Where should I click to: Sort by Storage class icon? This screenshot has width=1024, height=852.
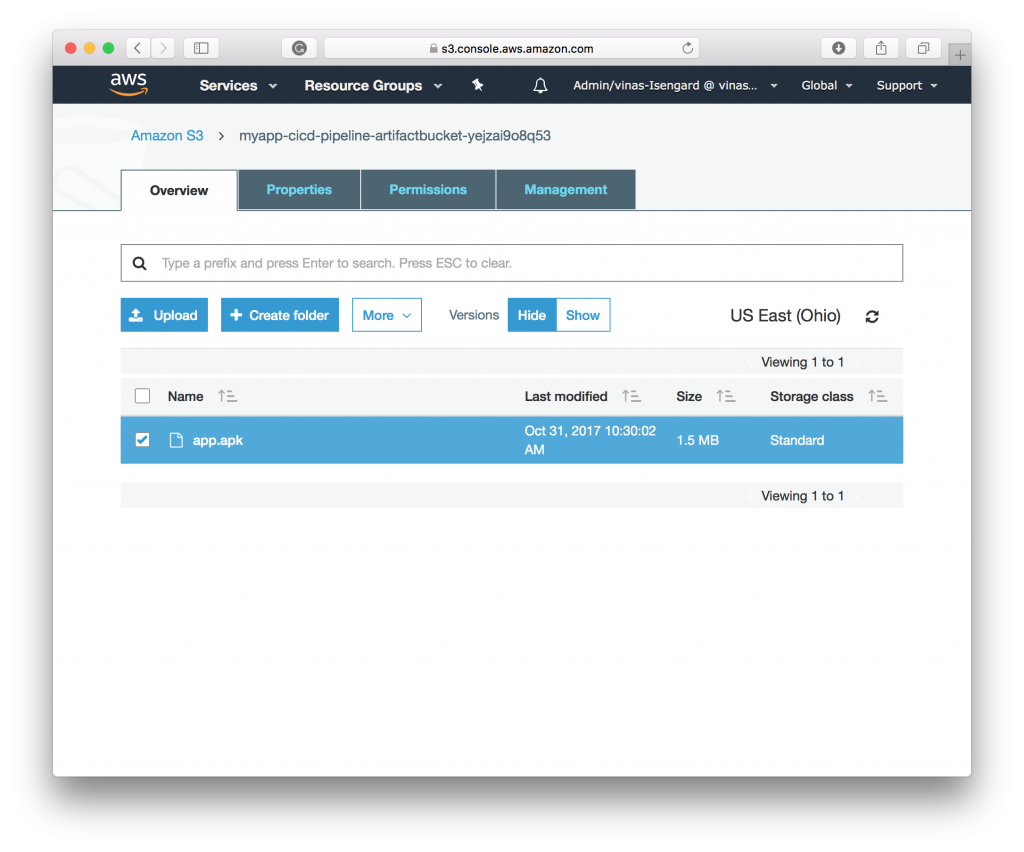pyautogui.click(x=878, y=396)
